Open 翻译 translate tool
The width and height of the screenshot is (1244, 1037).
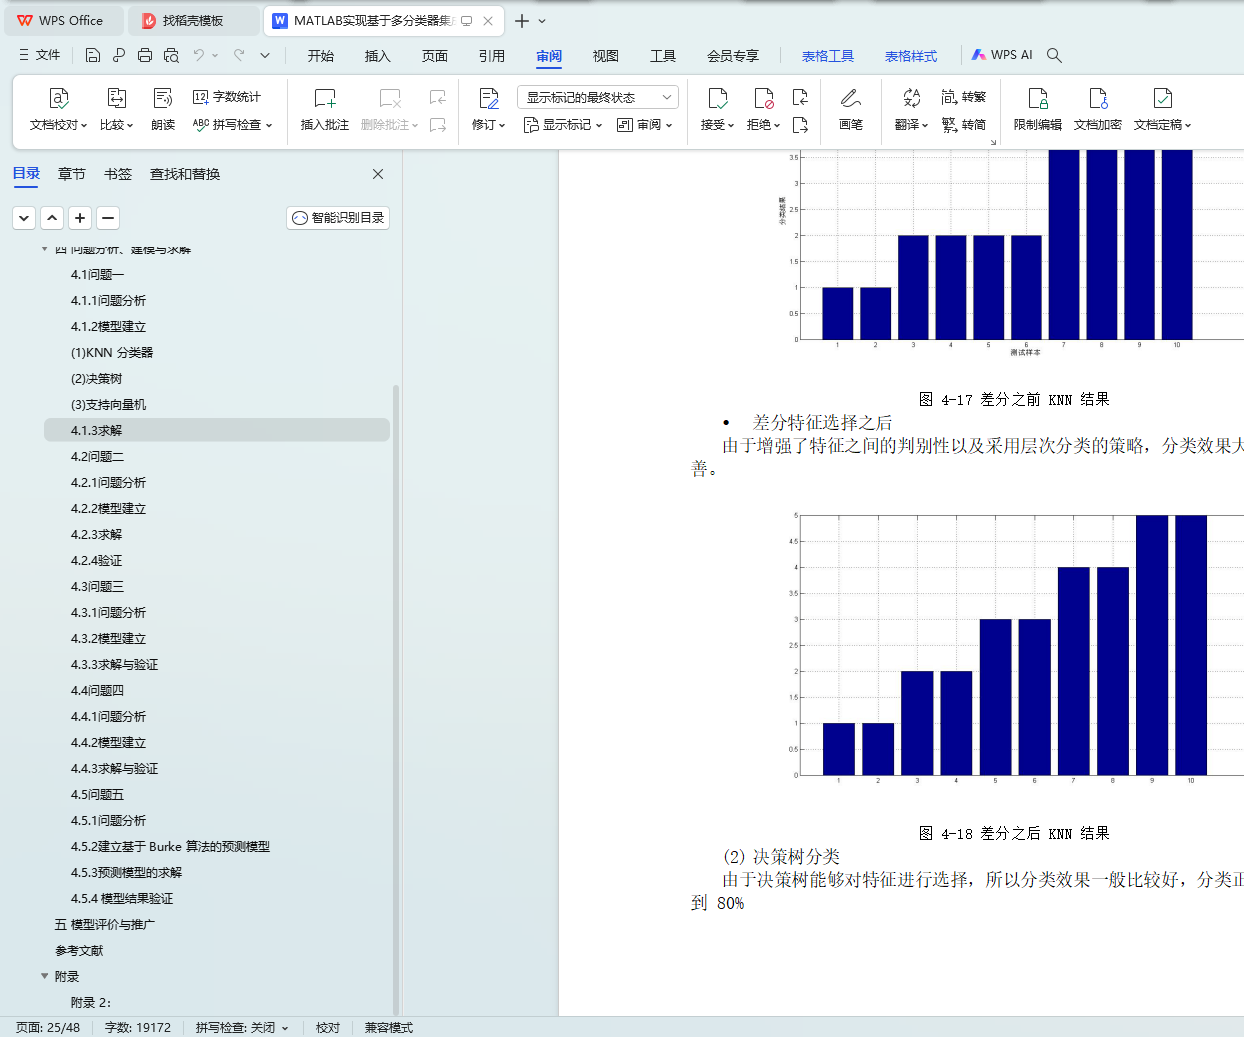point(911,110)
